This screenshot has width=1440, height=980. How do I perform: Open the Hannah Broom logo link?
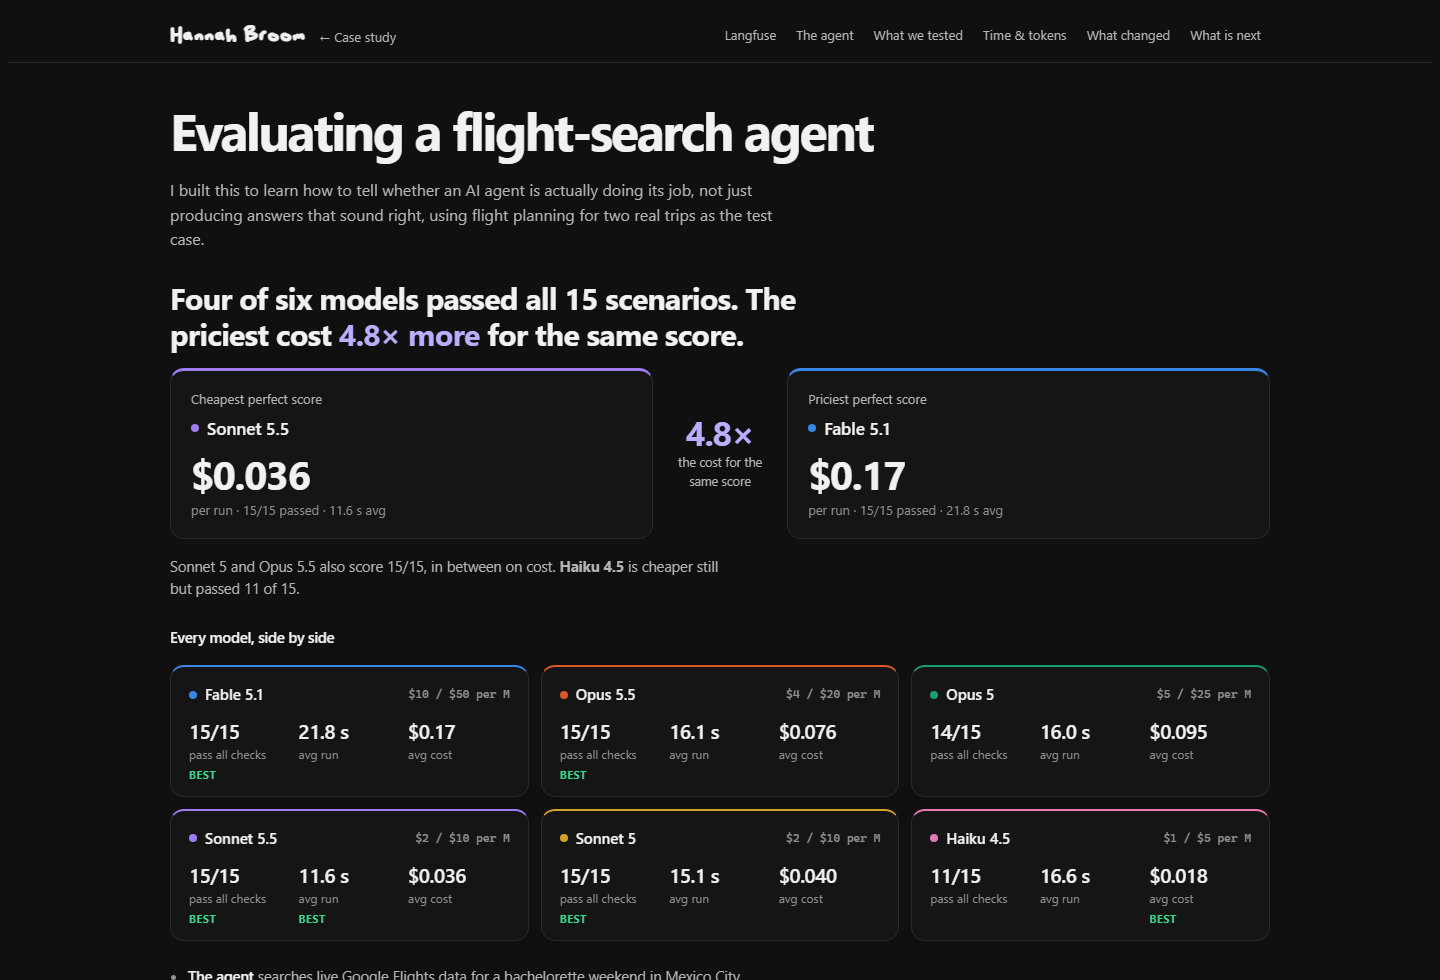pyautogui.click(x=237, y=35)
